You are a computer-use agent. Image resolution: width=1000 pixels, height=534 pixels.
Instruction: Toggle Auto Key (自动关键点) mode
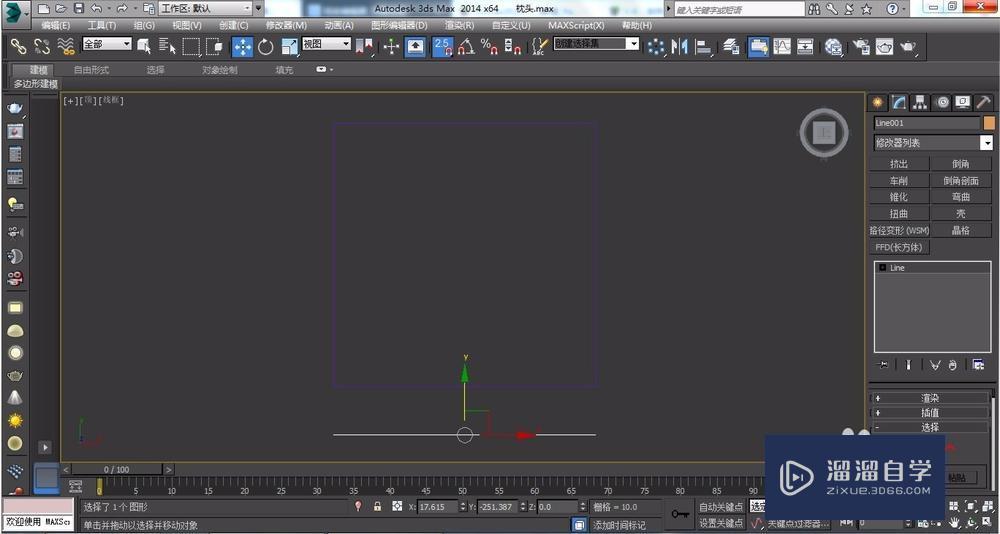[720, 507]
